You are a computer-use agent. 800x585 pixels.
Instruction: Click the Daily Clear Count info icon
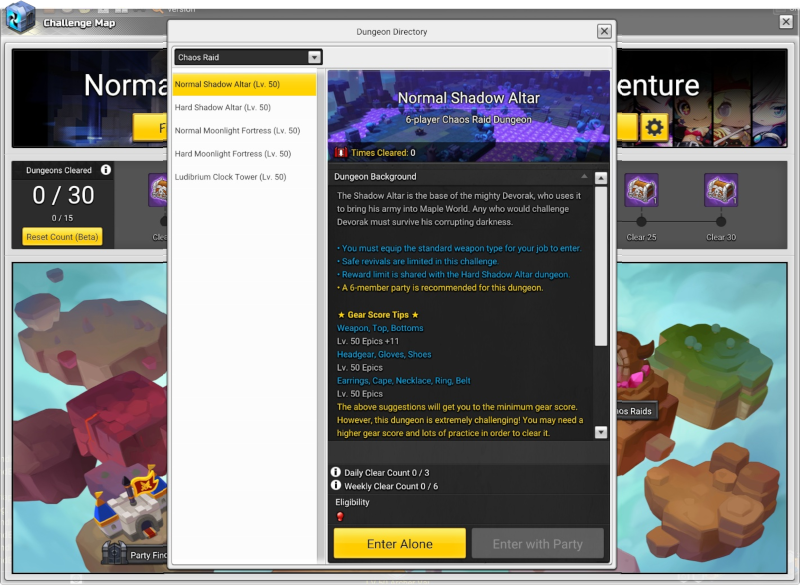336,472
